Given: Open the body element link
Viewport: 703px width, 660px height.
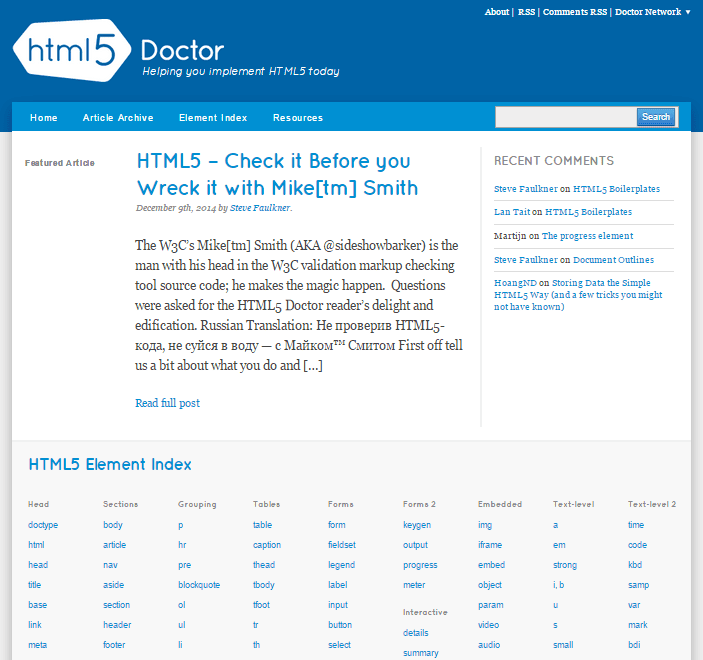Looking at the screenshot, I should click(113, 525).
